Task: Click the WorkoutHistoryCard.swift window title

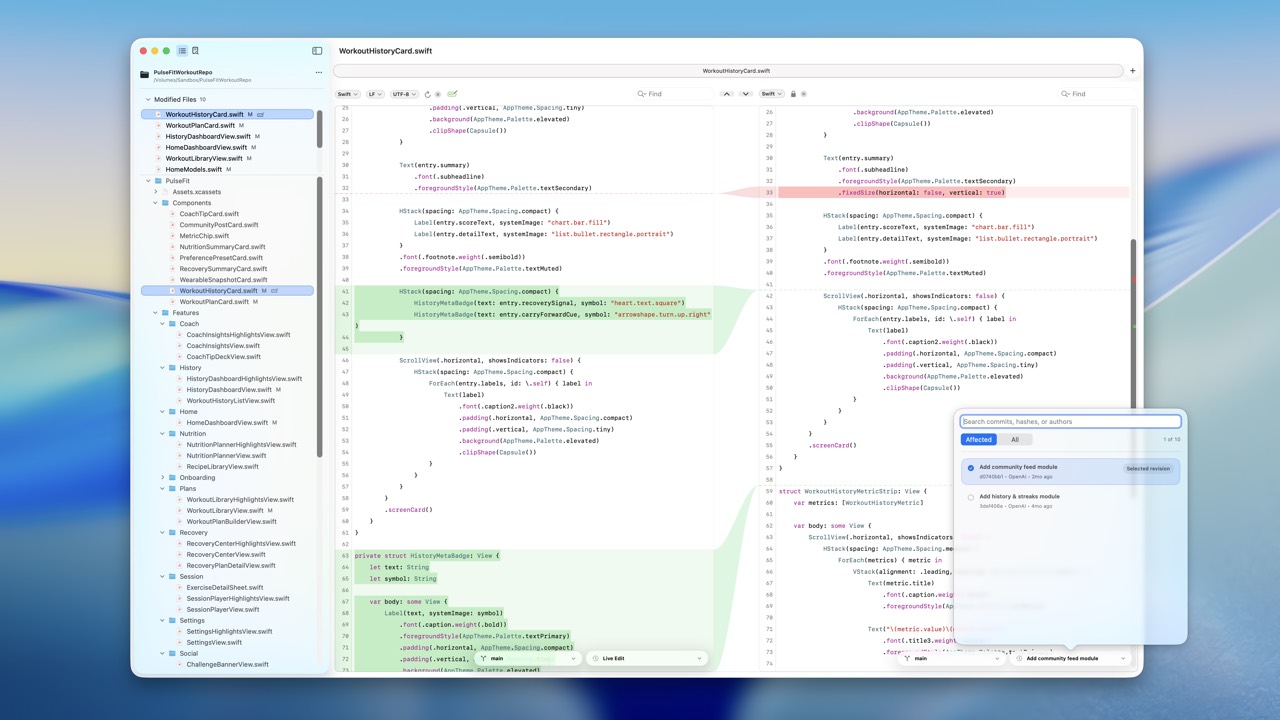Action: pos(385,51)
